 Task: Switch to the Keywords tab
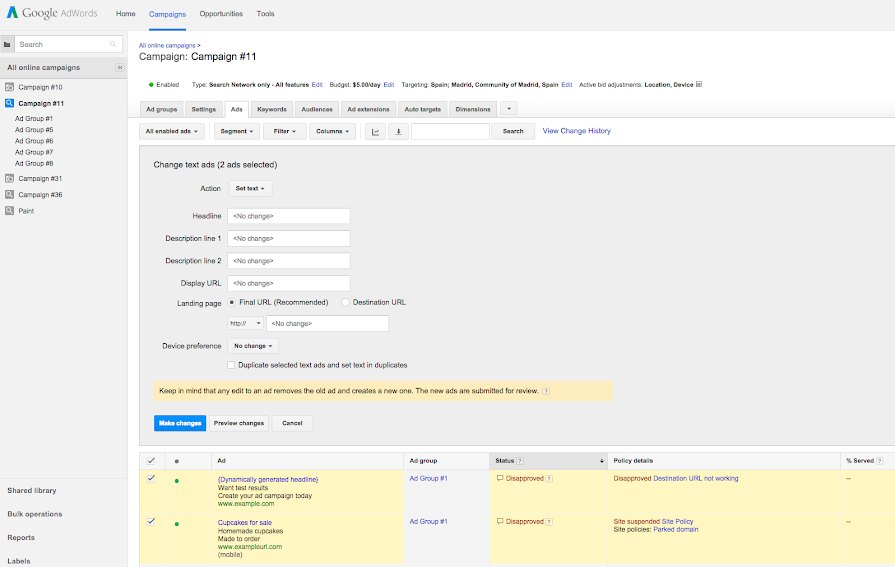pyautogui.click(x=272, y=109)
